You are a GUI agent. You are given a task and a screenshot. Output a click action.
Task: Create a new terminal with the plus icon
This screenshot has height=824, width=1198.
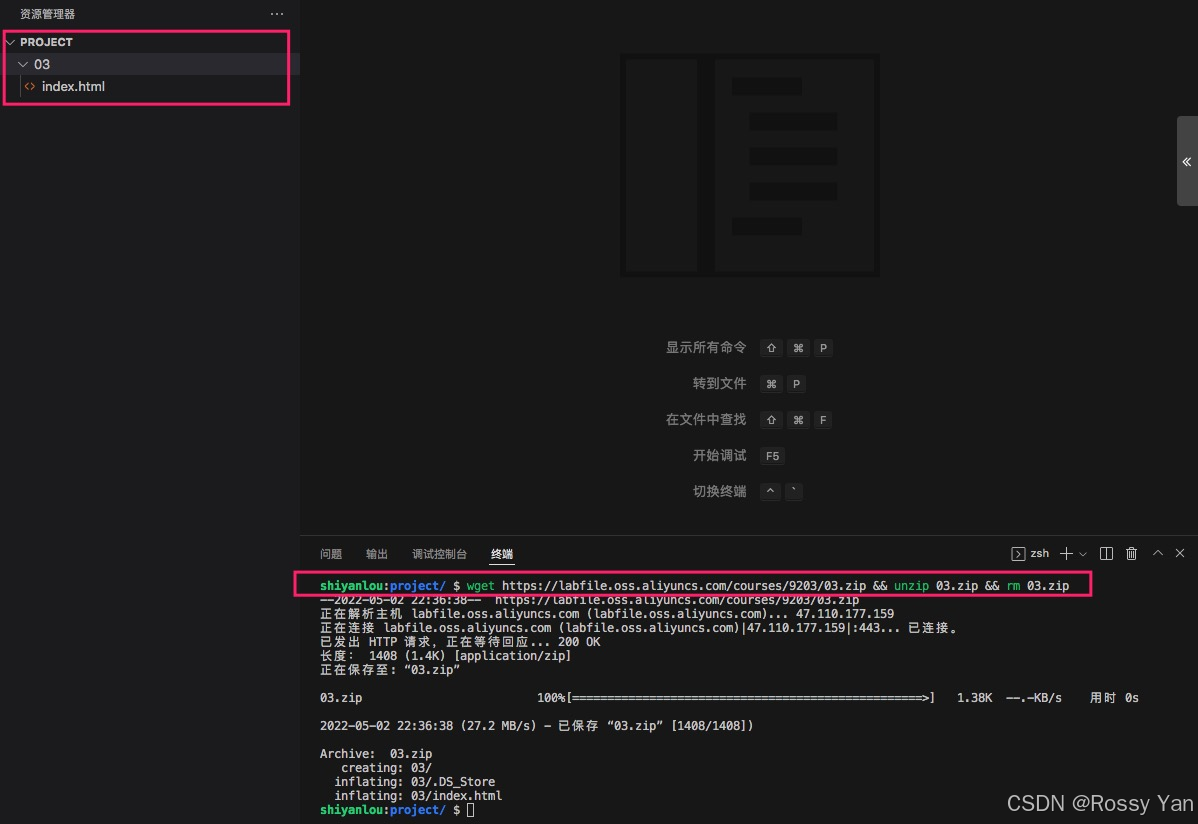(1067, 553)
